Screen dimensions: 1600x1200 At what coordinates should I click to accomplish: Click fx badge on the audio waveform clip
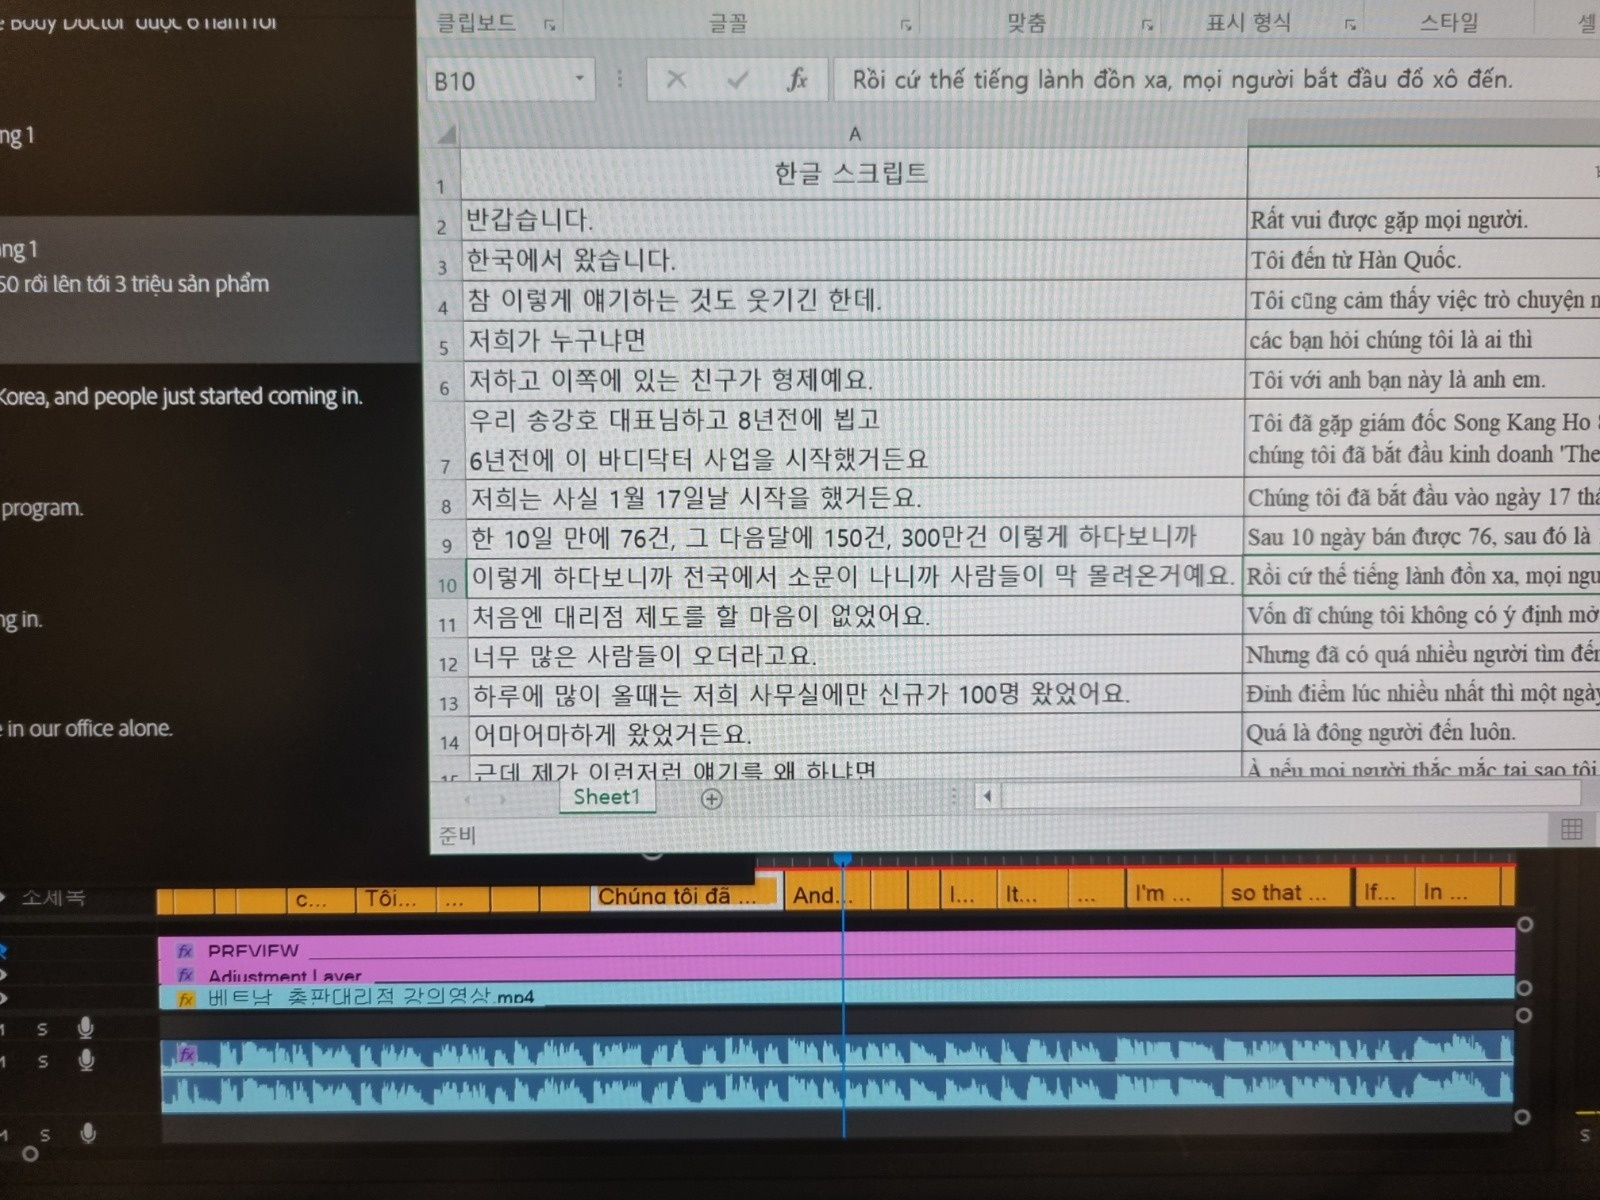click(187, 1053)
